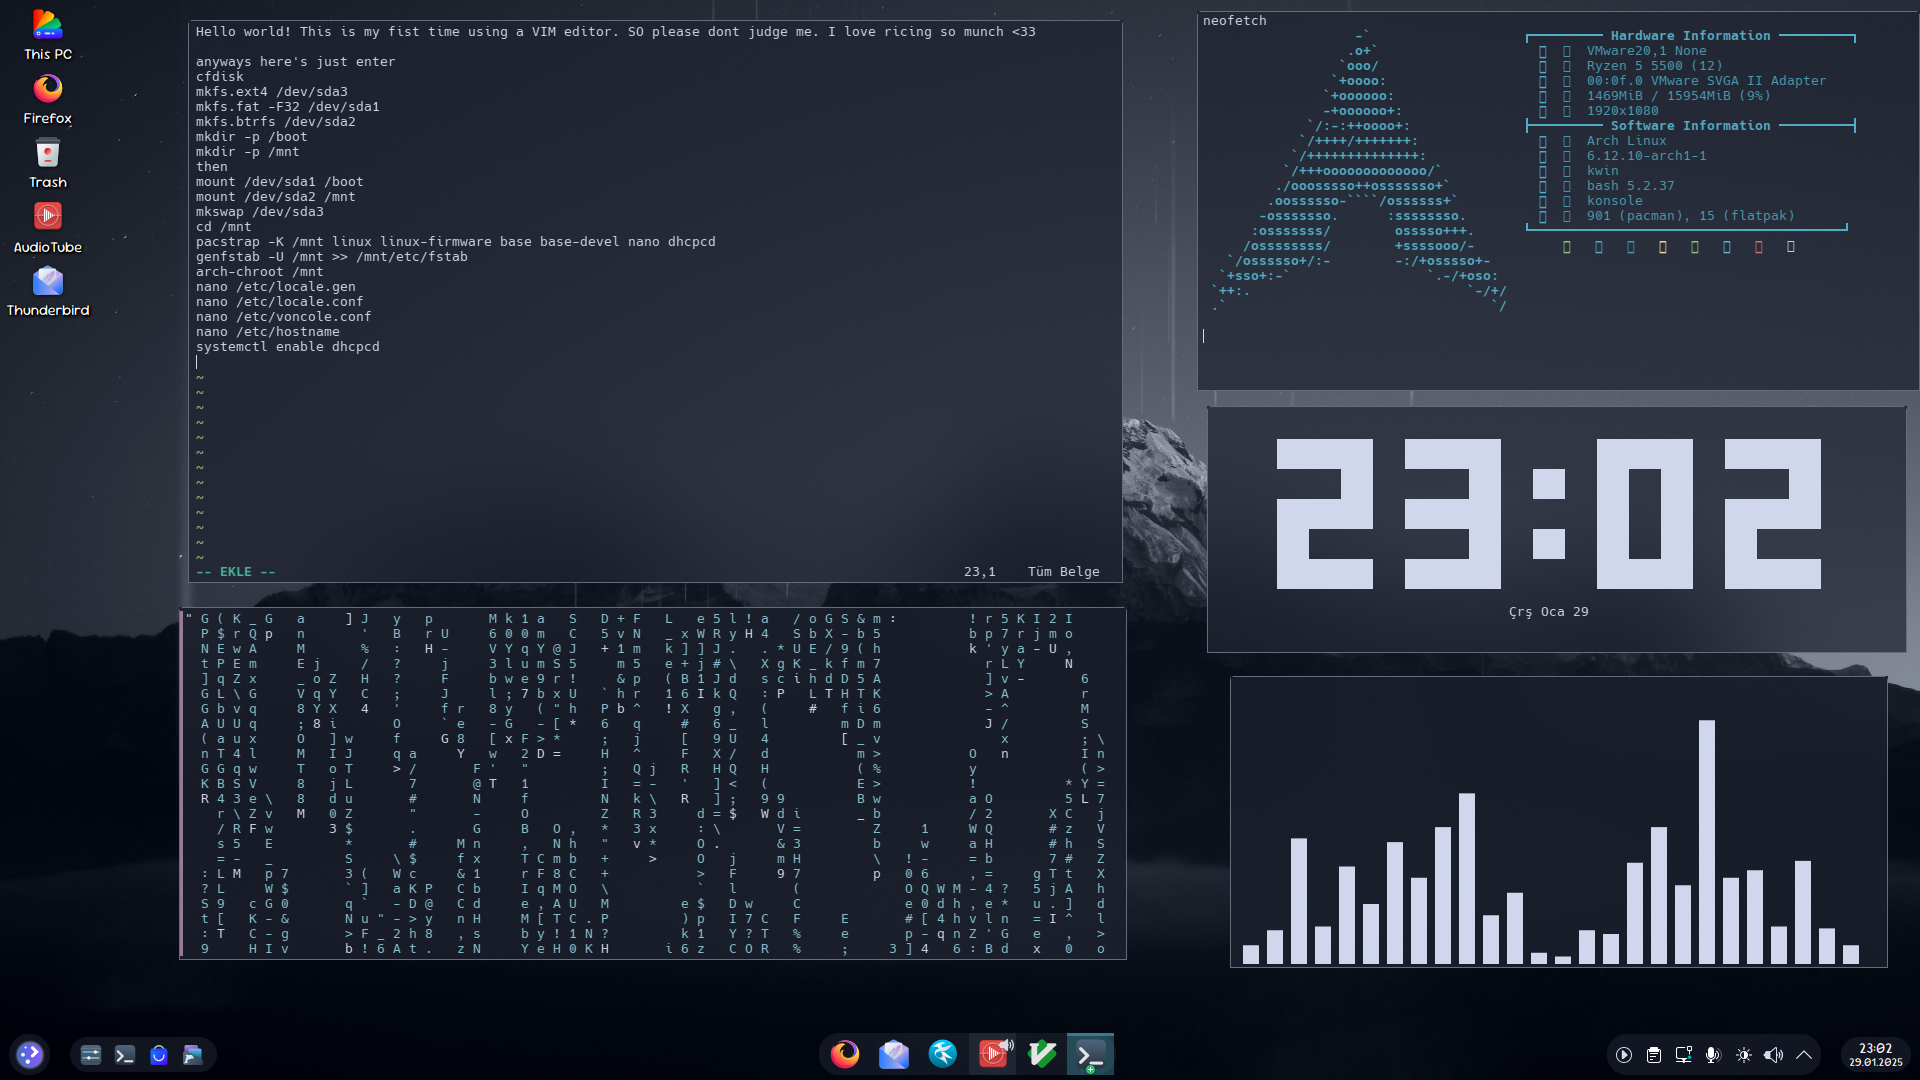The image size is (1920, 1080).
Task: Click the 'mount /dev/sda1 /boot' line
Action: [x=280, y=182]
